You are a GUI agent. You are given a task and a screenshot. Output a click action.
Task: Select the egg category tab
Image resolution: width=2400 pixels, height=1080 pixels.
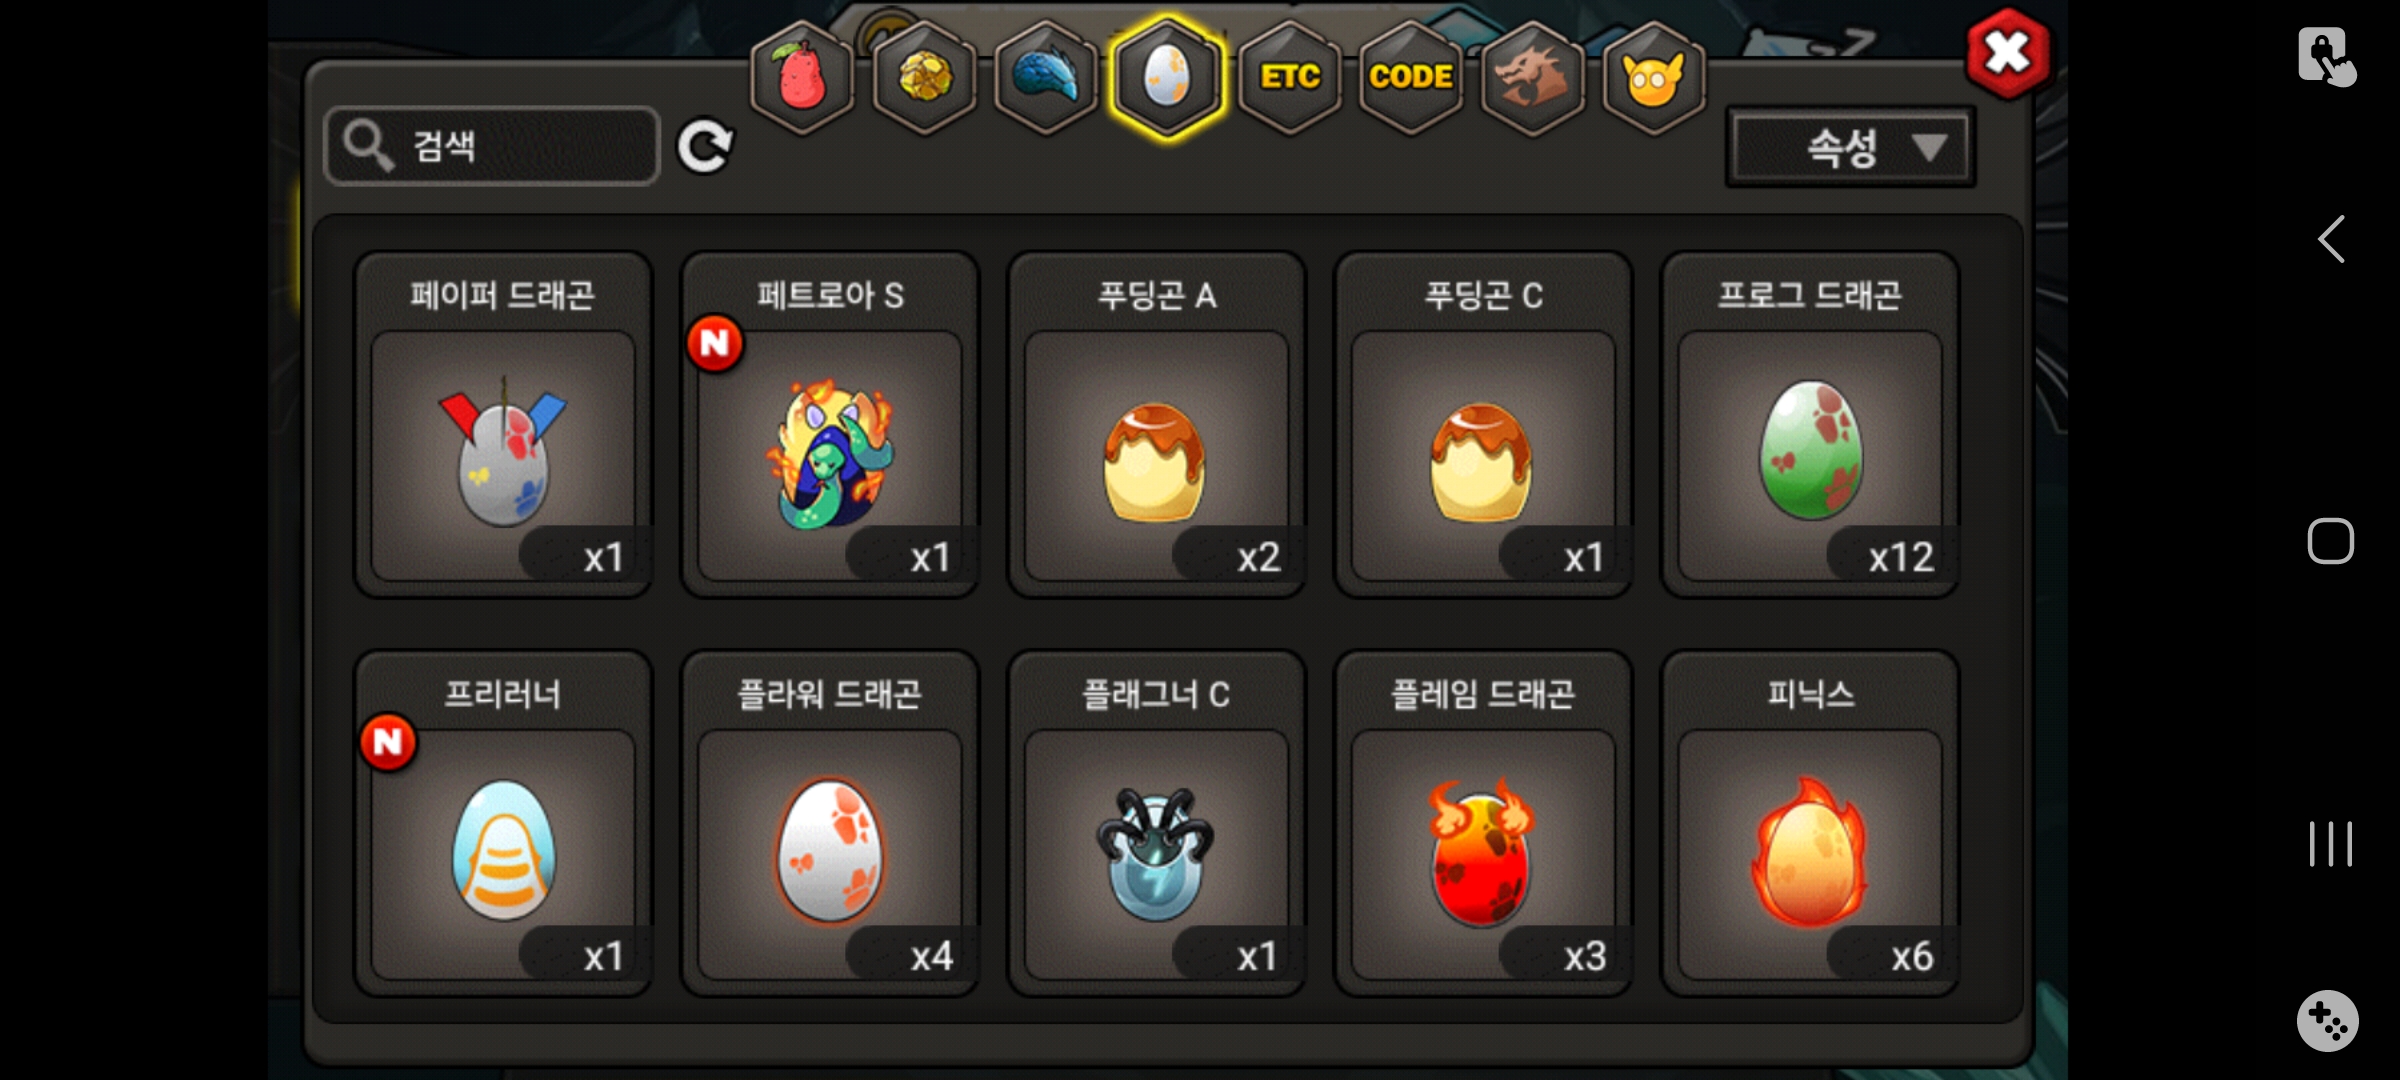1167,78
